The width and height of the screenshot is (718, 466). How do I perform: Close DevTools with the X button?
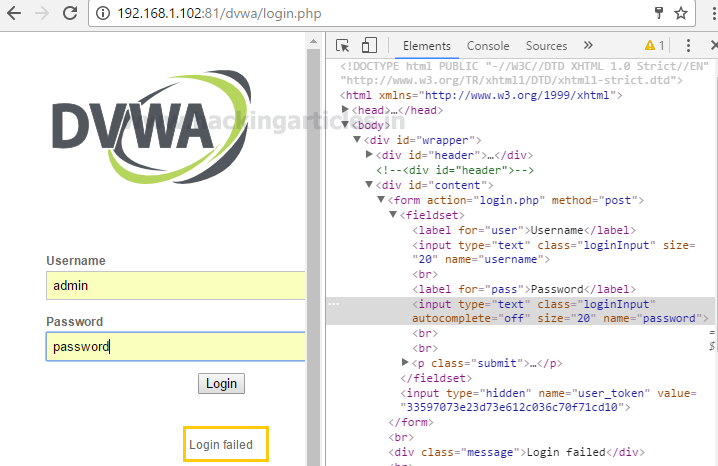click(714, 45)
